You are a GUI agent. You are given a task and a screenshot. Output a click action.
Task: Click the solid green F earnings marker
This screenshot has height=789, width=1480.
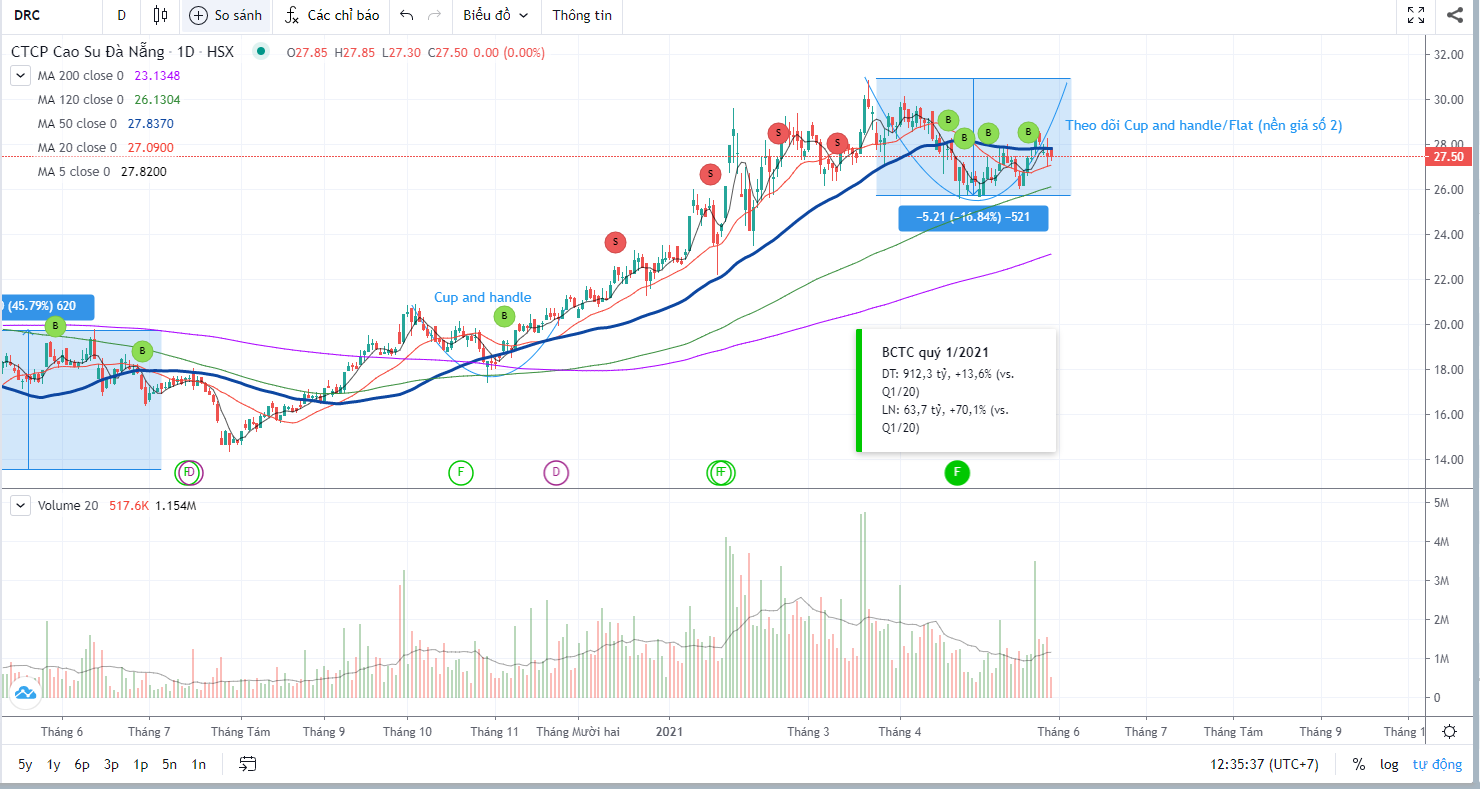click(x=957, y=472)
